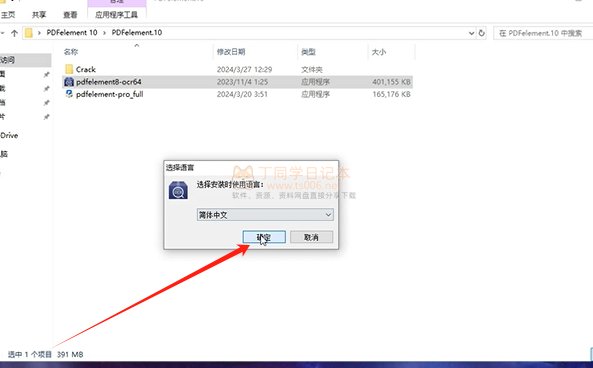Click date 2023/11/4 1:25 cell

pyautogui.click(x=242, y=82)
